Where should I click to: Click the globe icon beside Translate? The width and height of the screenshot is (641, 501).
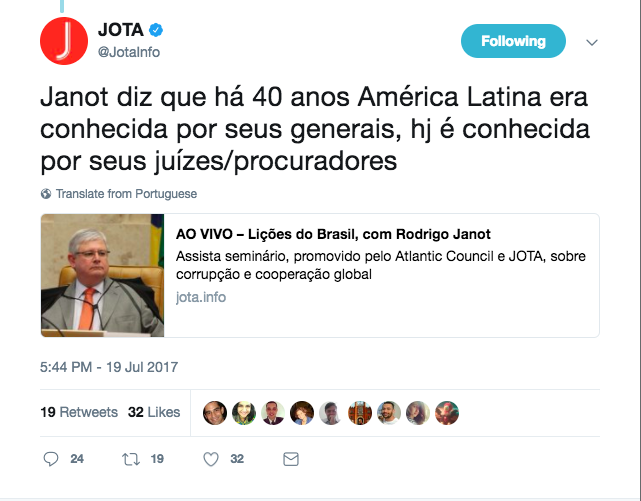[x=46, y=194]
